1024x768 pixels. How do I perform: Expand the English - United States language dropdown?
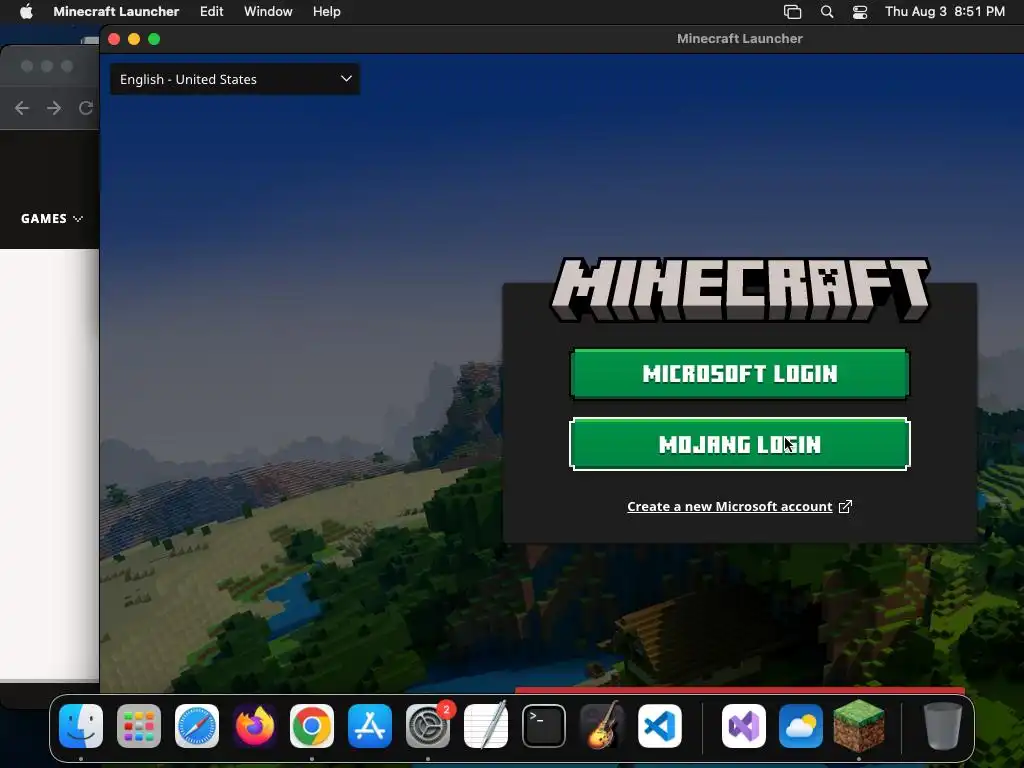235,79
